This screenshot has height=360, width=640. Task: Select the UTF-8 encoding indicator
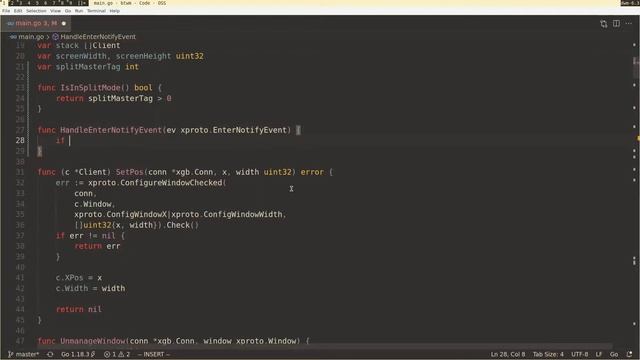(x=580, y=354)
